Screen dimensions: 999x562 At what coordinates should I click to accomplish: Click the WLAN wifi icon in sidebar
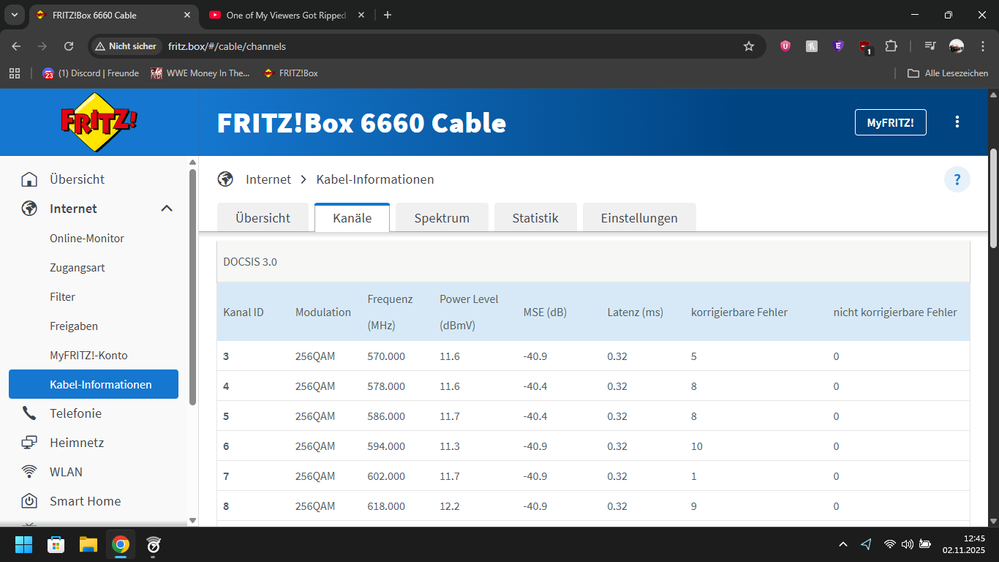pyautogui.click(x=29, y=472)
